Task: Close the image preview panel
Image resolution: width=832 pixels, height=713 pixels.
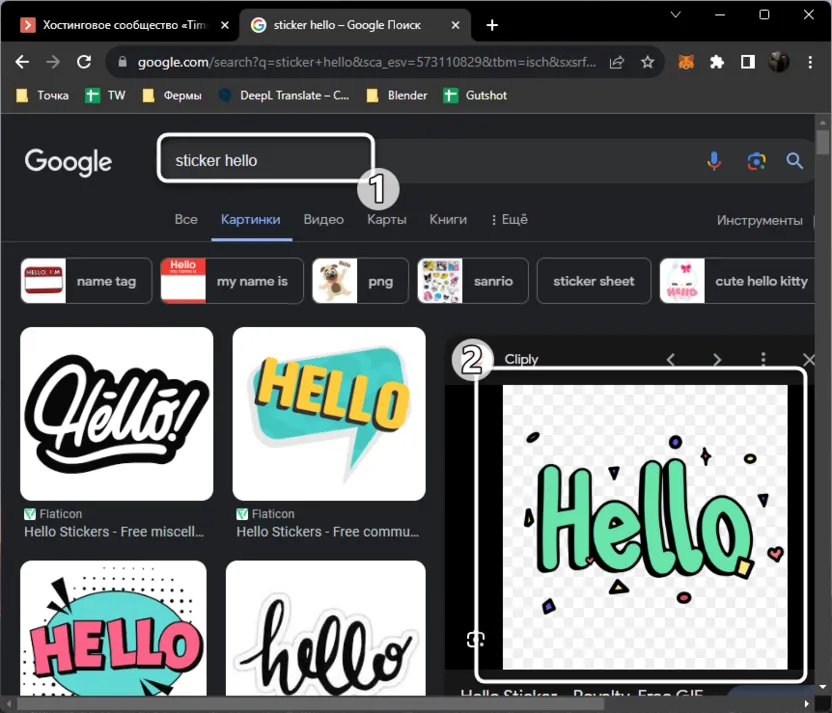Action: point(809,360)
